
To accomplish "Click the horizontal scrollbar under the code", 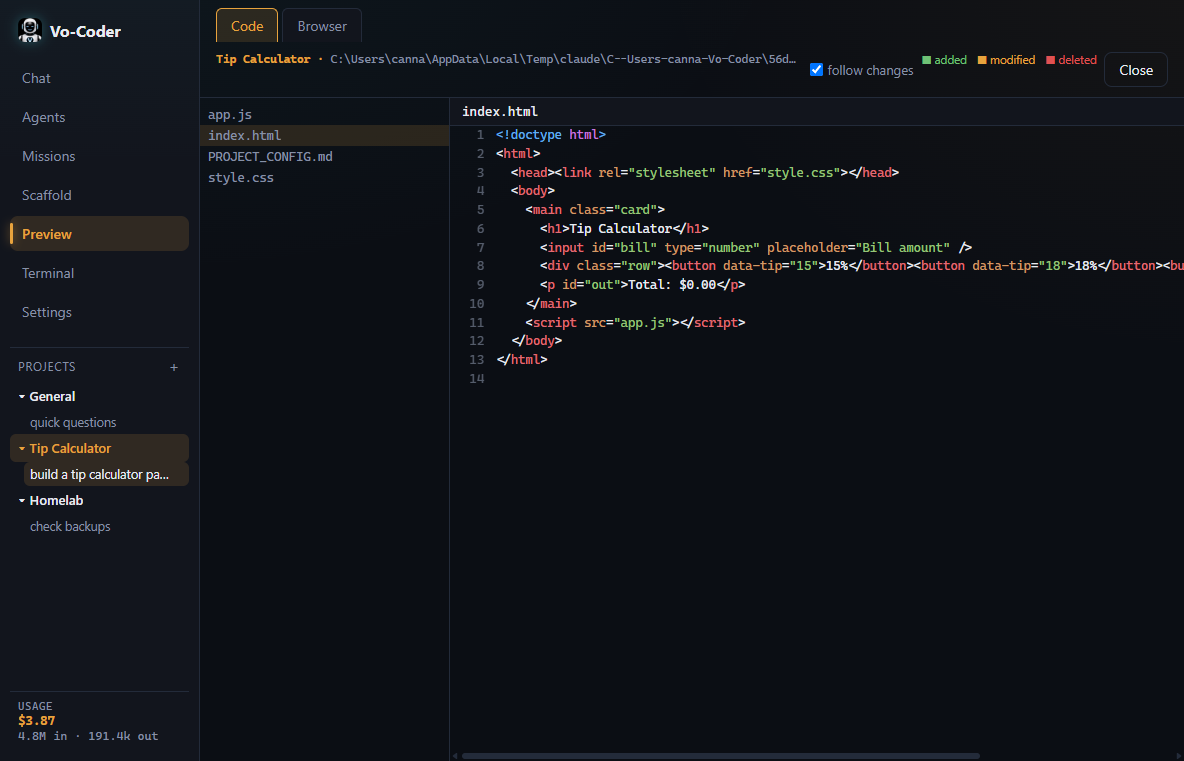I will pyautogui.click(x=720, y=756).
